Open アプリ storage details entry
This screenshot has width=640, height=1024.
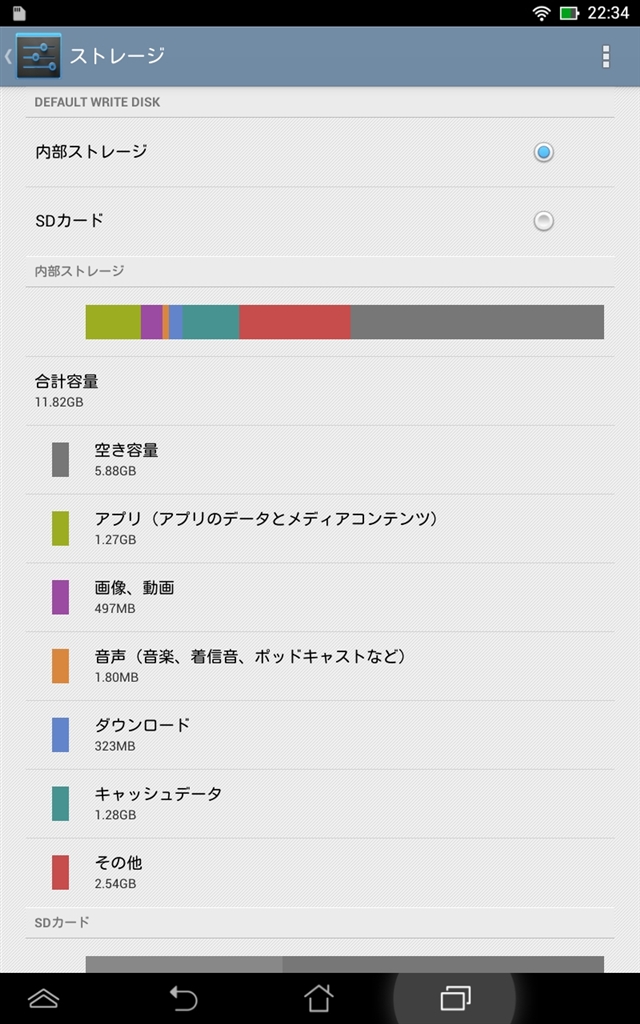(x=266, y=528)
